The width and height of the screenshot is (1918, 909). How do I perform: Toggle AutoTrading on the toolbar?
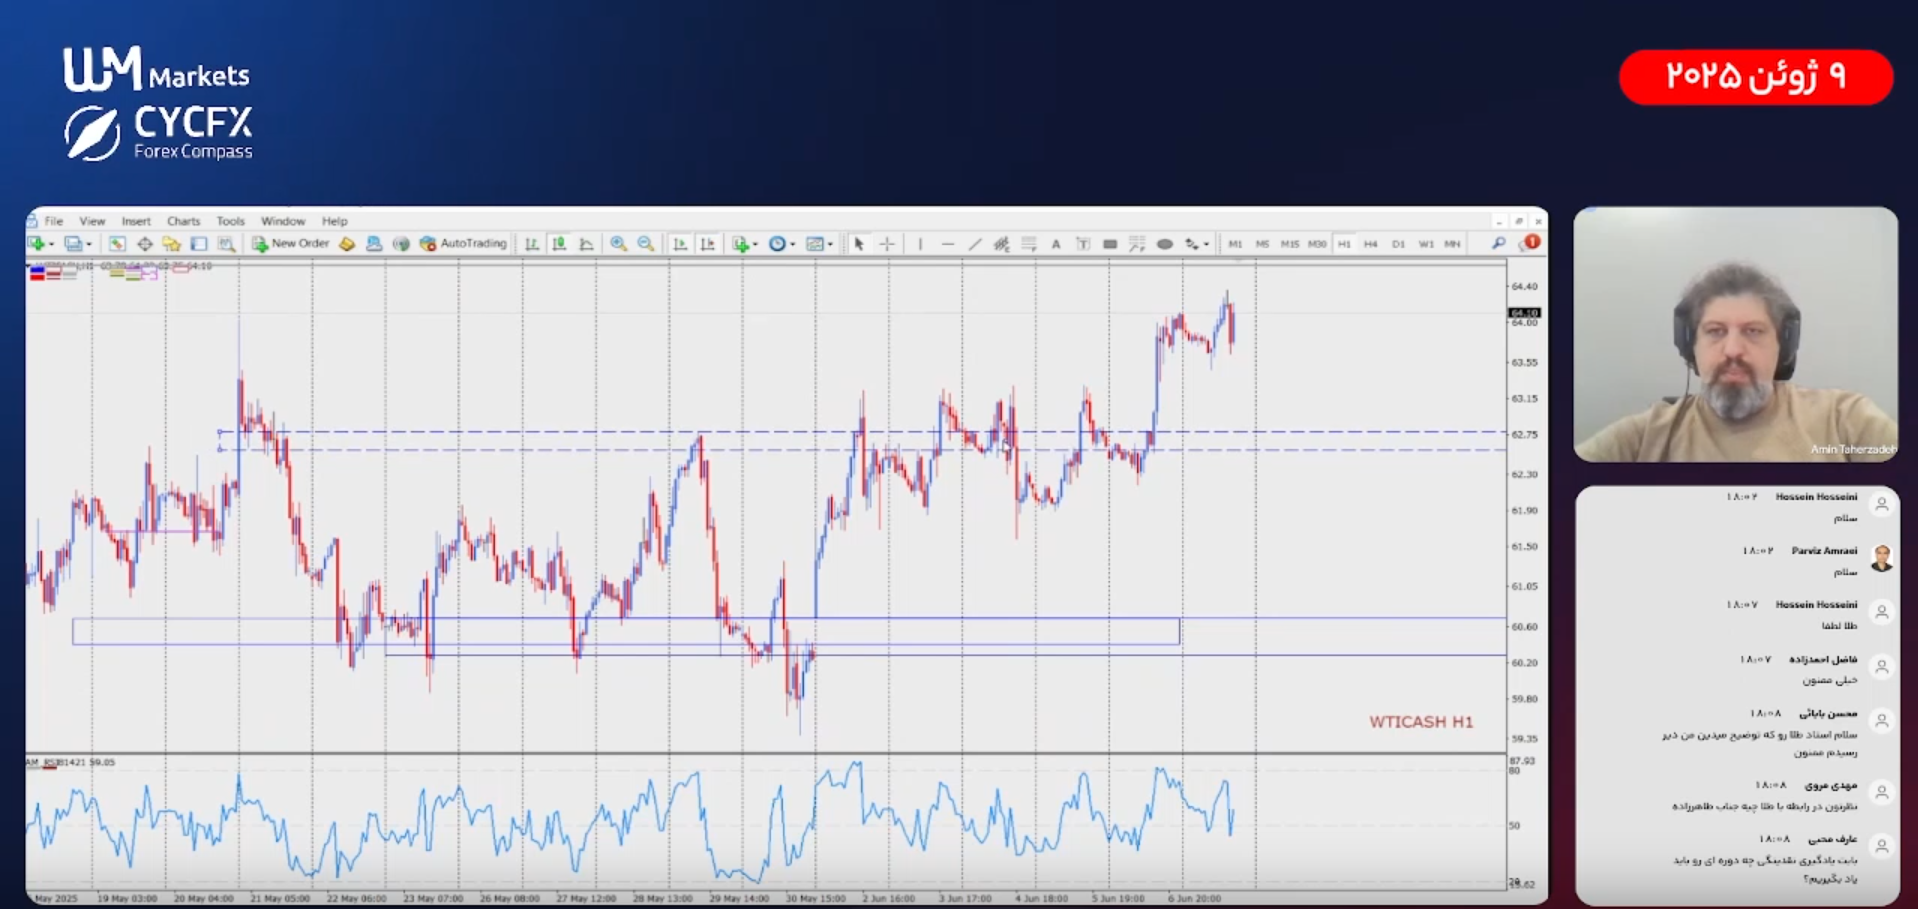coord(464,244)
